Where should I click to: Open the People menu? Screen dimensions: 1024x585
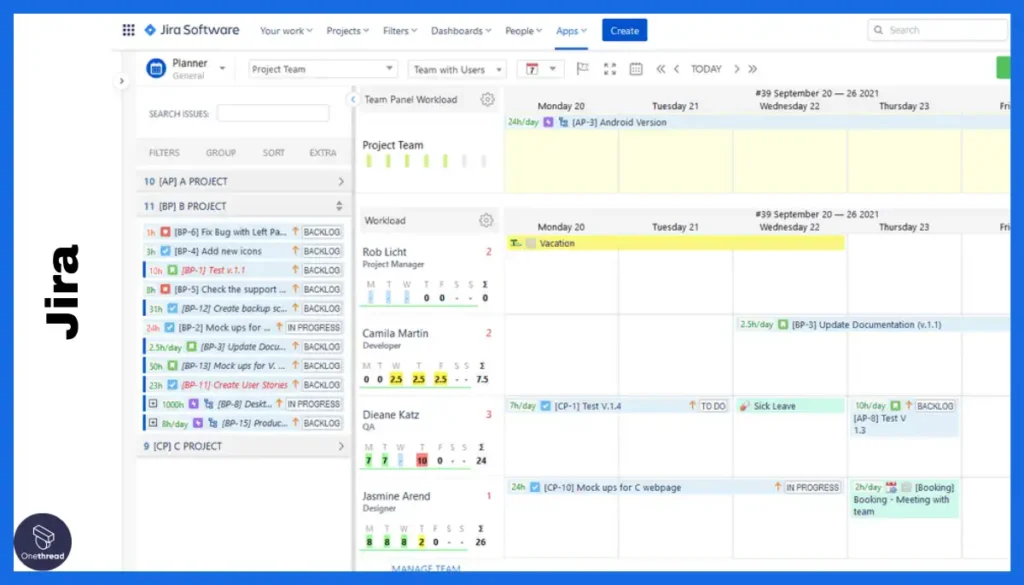click(524, 31)
